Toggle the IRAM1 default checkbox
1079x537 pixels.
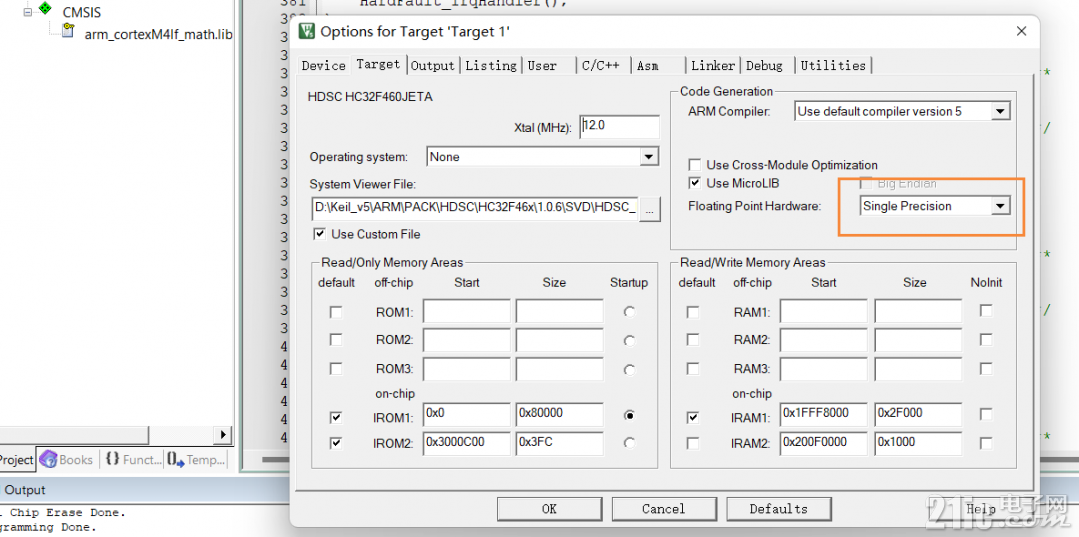693,417
